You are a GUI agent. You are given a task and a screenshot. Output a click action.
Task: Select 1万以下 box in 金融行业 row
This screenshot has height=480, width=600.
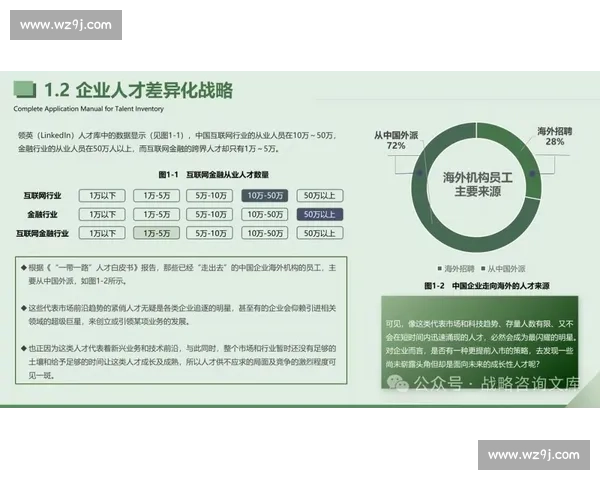(x=102, y=214)
